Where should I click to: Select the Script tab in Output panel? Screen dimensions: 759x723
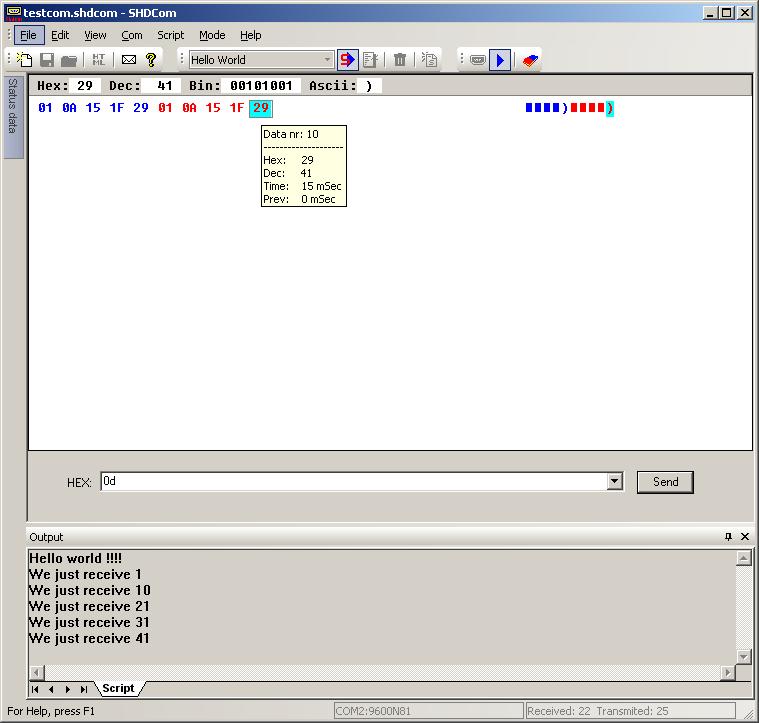pos(118,688)
